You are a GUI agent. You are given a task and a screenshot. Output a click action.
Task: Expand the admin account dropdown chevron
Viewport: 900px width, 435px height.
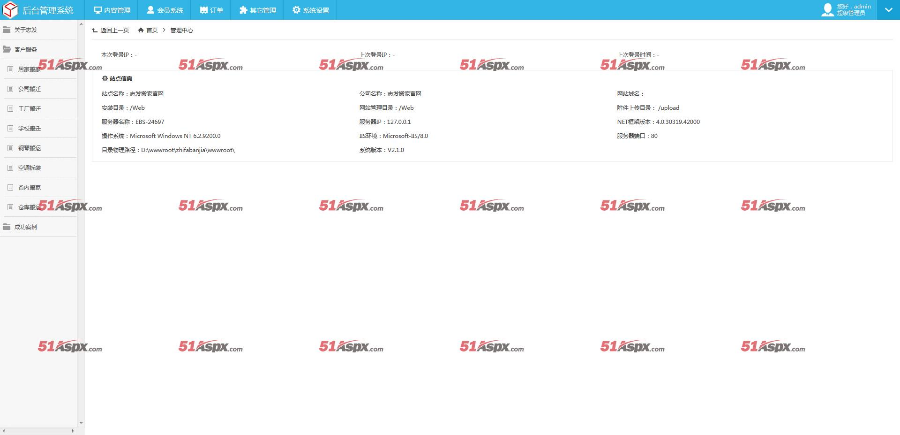[x=889, y=10]
